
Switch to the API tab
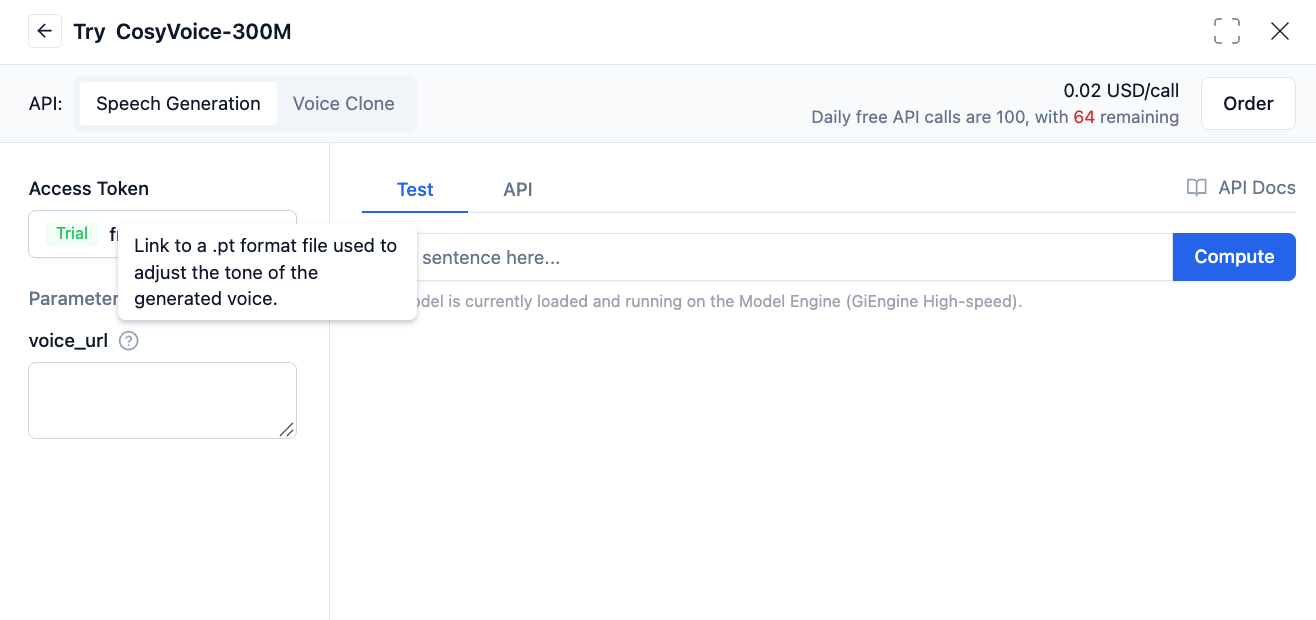tap(517, 190)
